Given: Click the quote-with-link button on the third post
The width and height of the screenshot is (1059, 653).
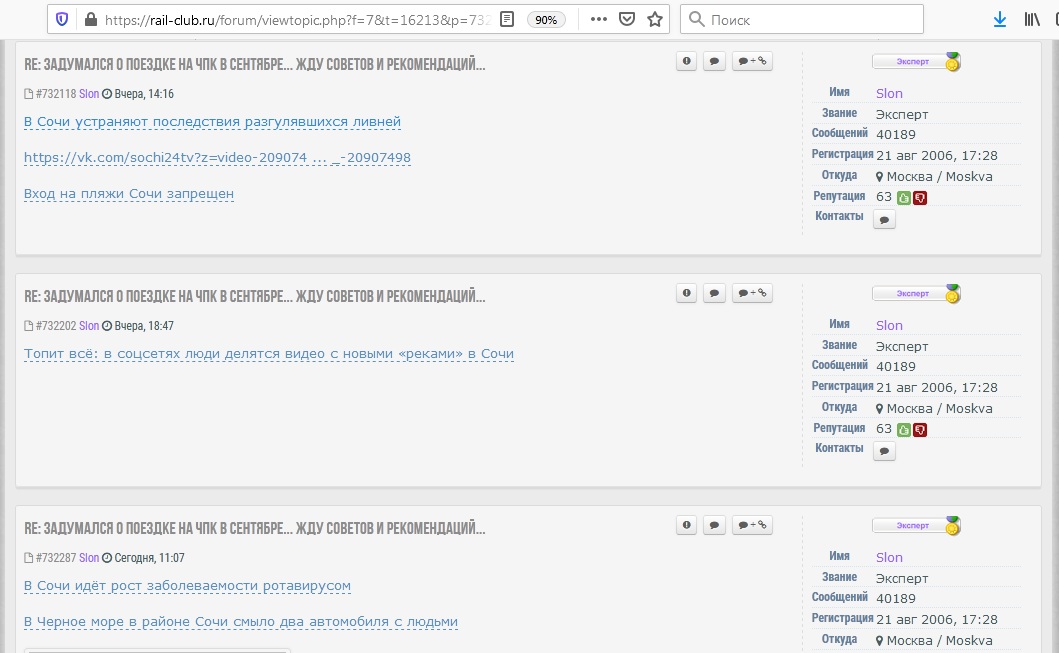Looking at the screenshot, I should coord(752,525).
